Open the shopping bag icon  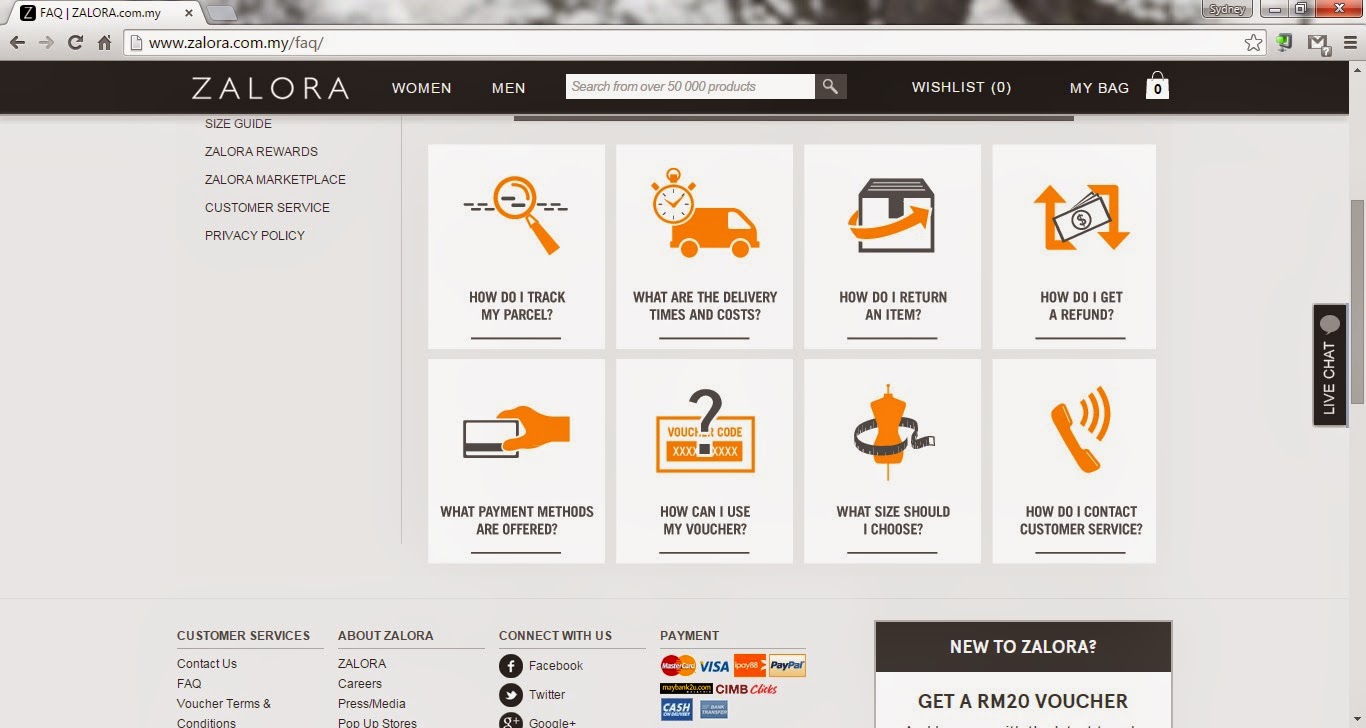point(1157,86)
